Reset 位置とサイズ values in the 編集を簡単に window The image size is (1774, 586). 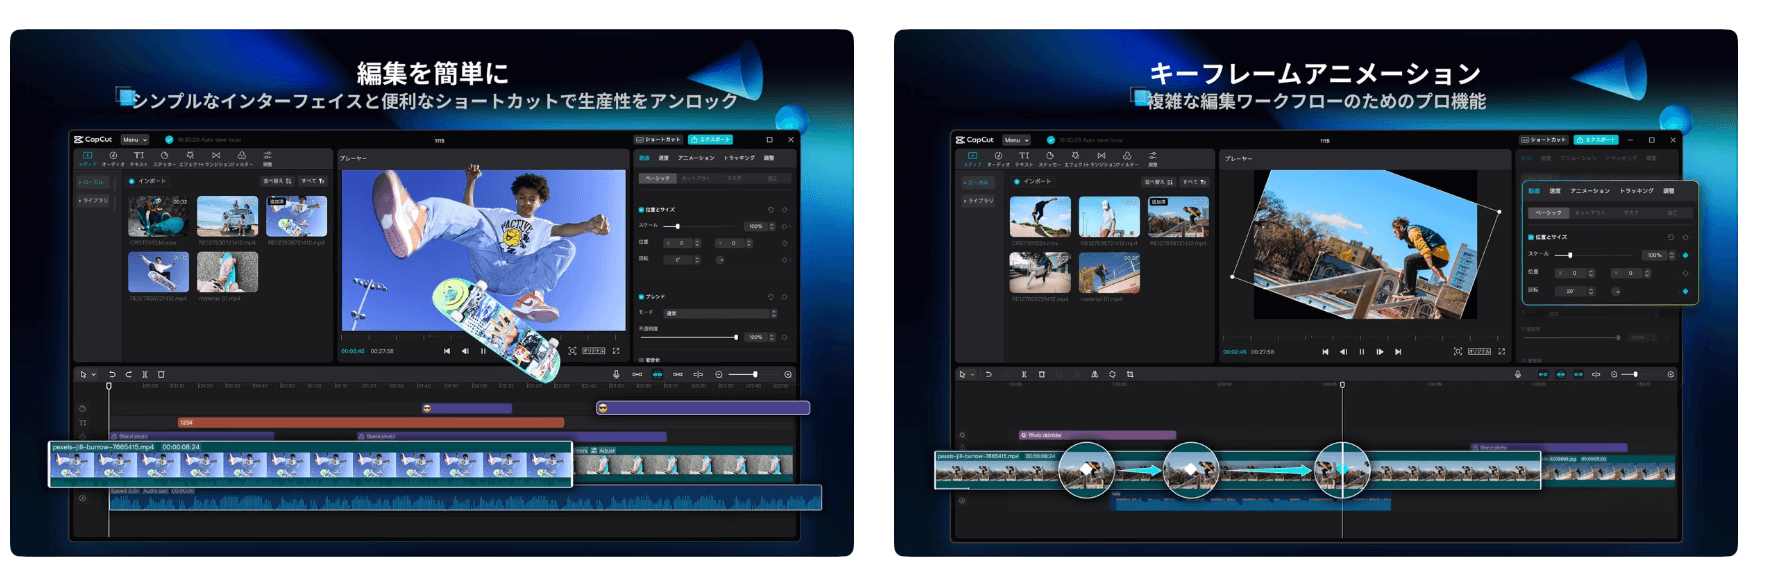pos(771,210)
